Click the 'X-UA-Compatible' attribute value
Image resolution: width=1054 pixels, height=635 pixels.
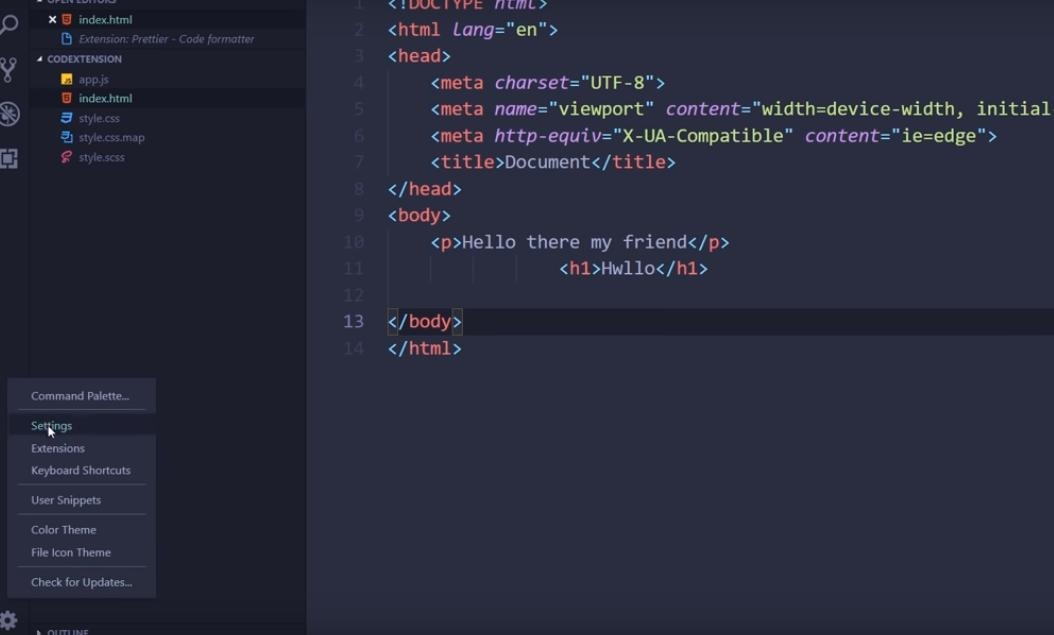[703, 136]
